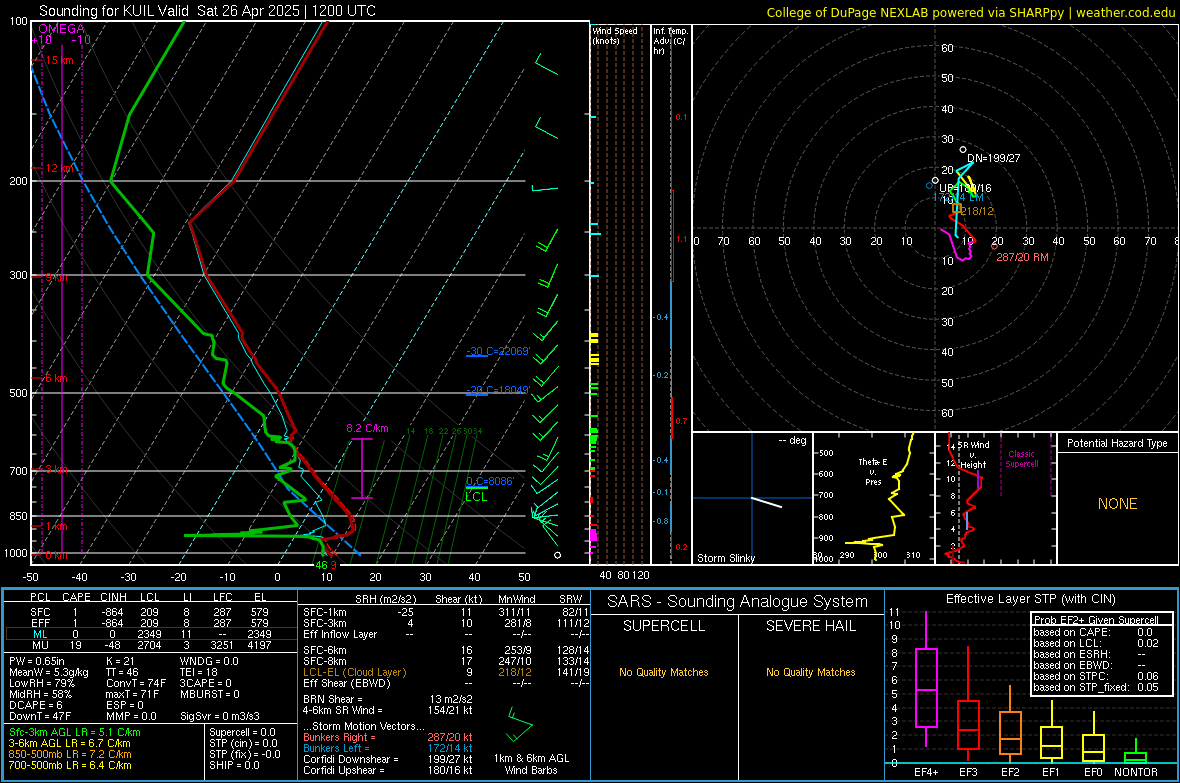
Task: Click the "LFC" column header
Action: click(222, 597)
